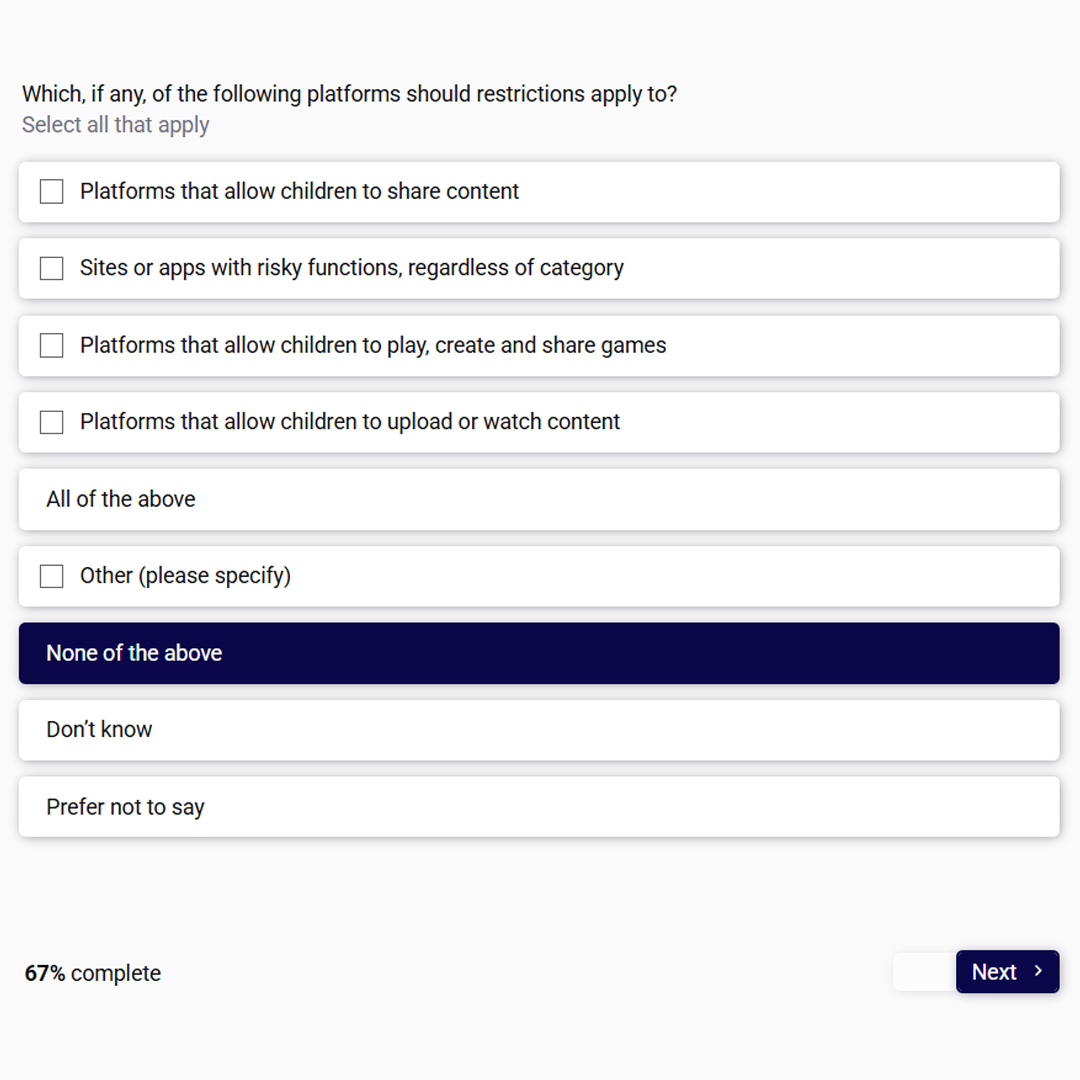The image size is (1080, 1080).
Task: Click the 'Other (please specify)' label text
Action: tap(185, 575)
